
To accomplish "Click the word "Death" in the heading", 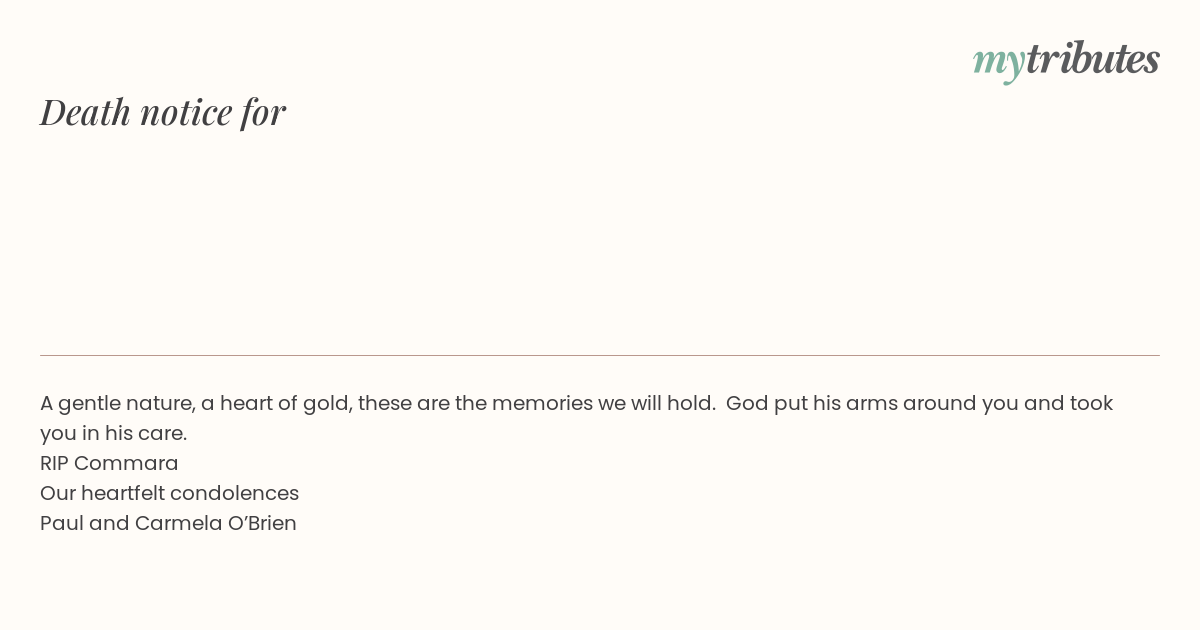I will pyautogui.click(x=85, y=112).
